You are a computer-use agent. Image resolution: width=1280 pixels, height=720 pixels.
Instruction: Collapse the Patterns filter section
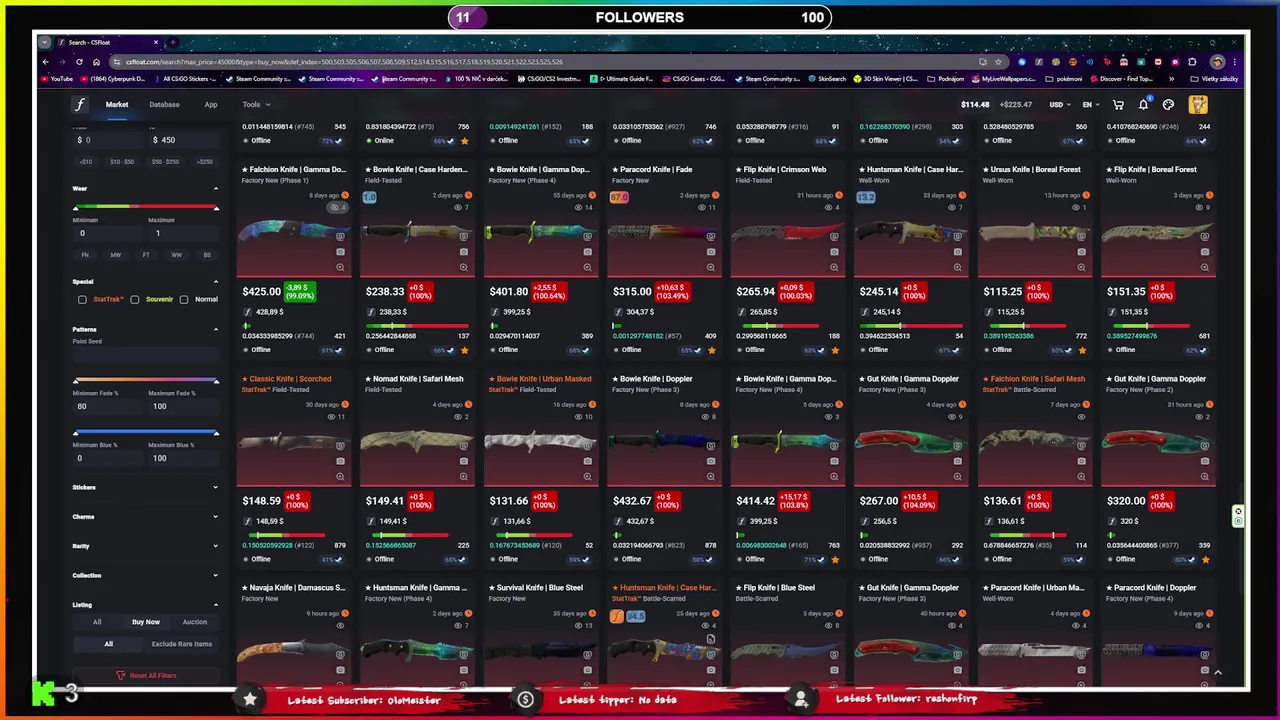coord(215,329)
